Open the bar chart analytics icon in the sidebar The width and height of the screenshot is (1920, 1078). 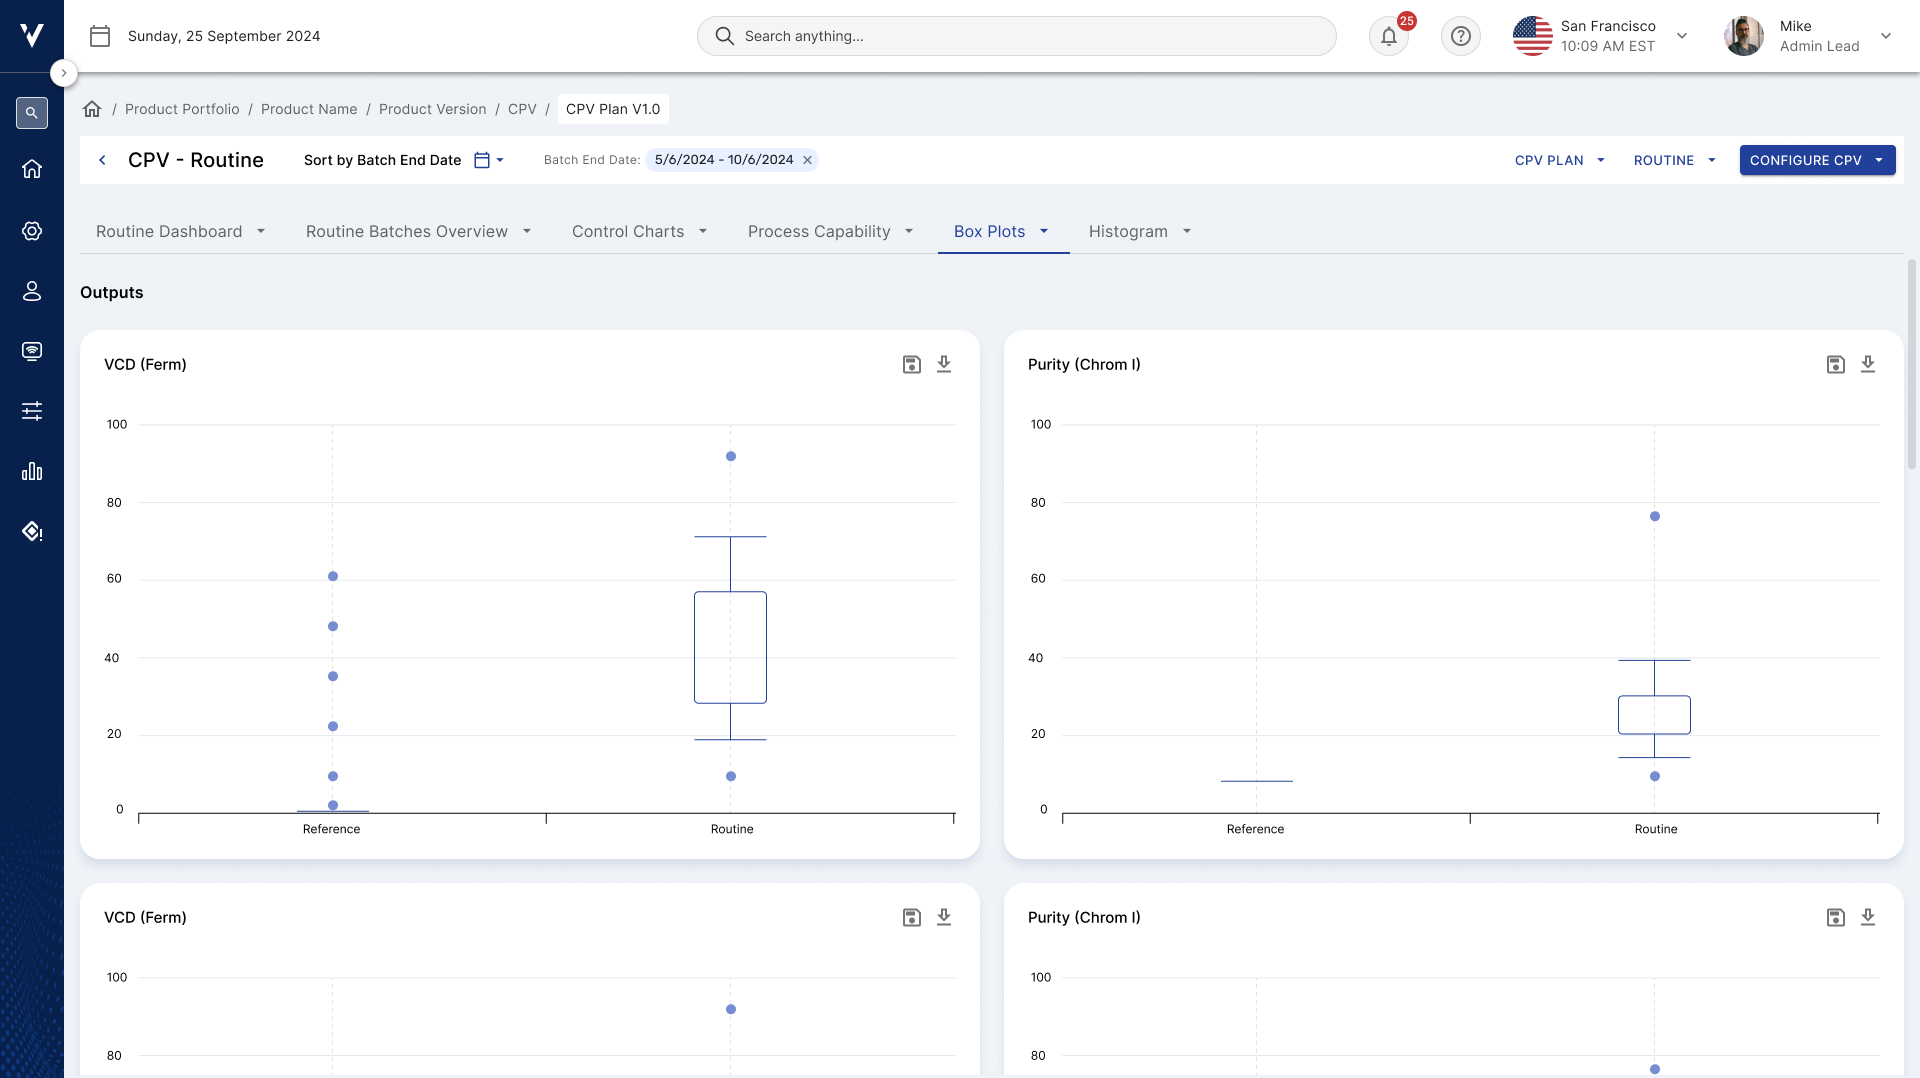tap(32, 471)
